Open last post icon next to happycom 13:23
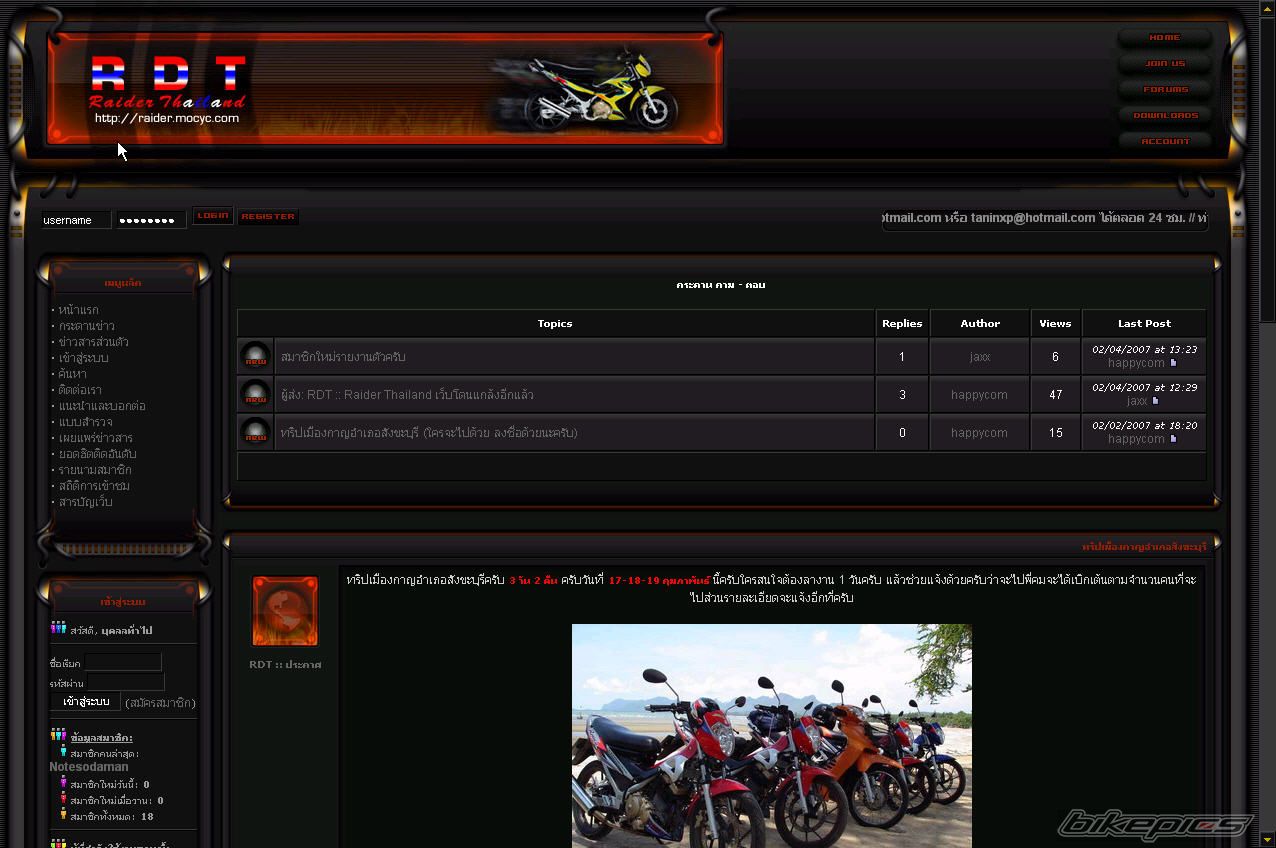This screenshot has width=1276, height=848. [x=1174, y=364]
